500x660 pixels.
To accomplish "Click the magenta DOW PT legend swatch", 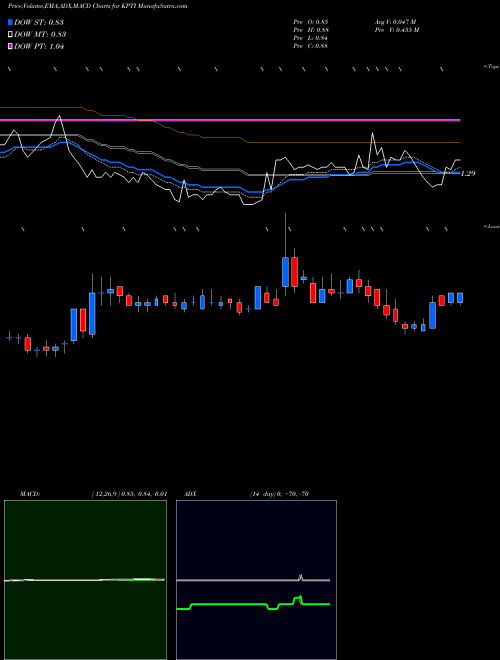I will coord(10,47).
